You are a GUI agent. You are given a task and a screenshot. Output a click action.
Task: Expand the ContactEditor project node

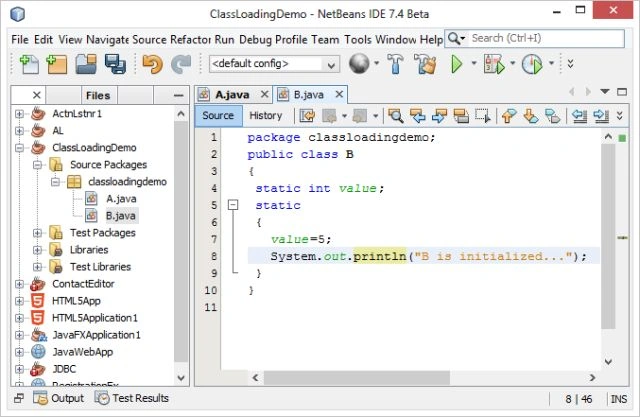19,284
